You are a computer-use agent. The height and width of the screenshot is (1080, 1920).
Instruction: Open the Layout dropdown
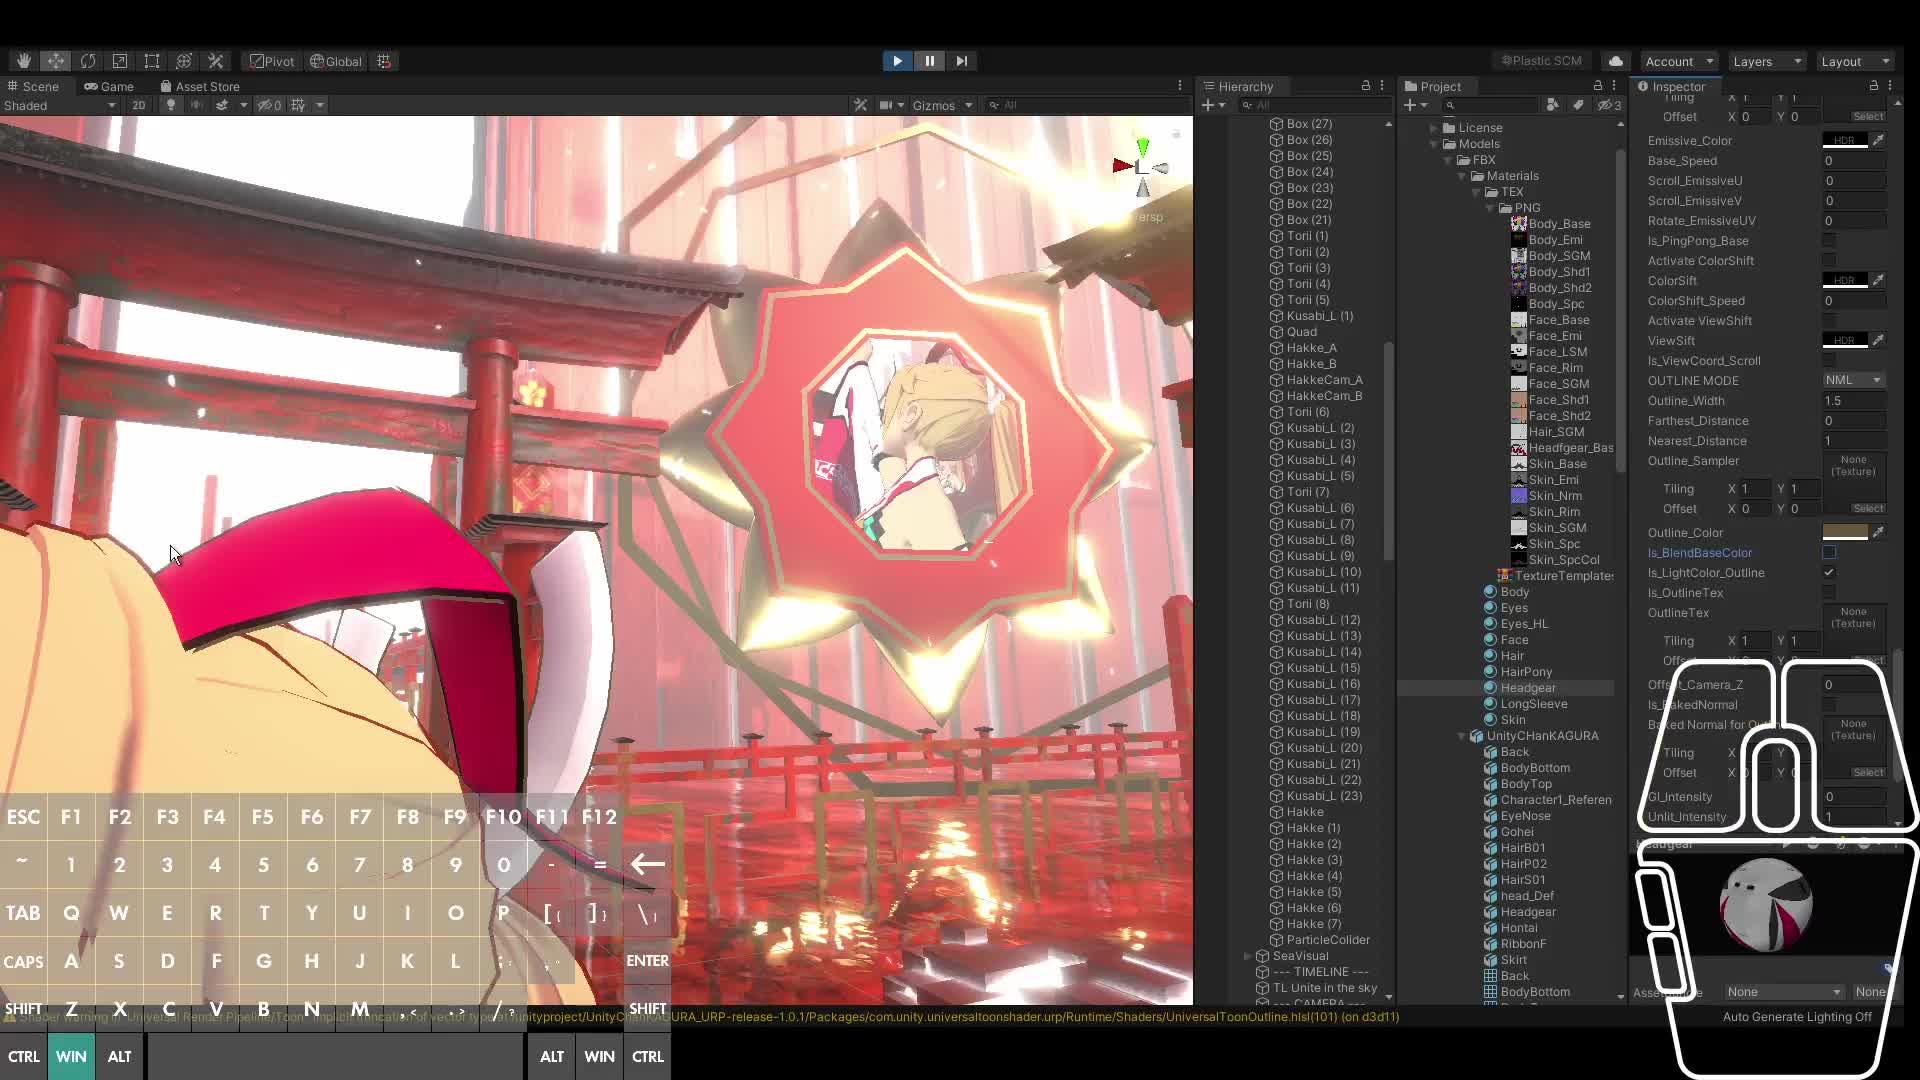tap(1854, 61)
